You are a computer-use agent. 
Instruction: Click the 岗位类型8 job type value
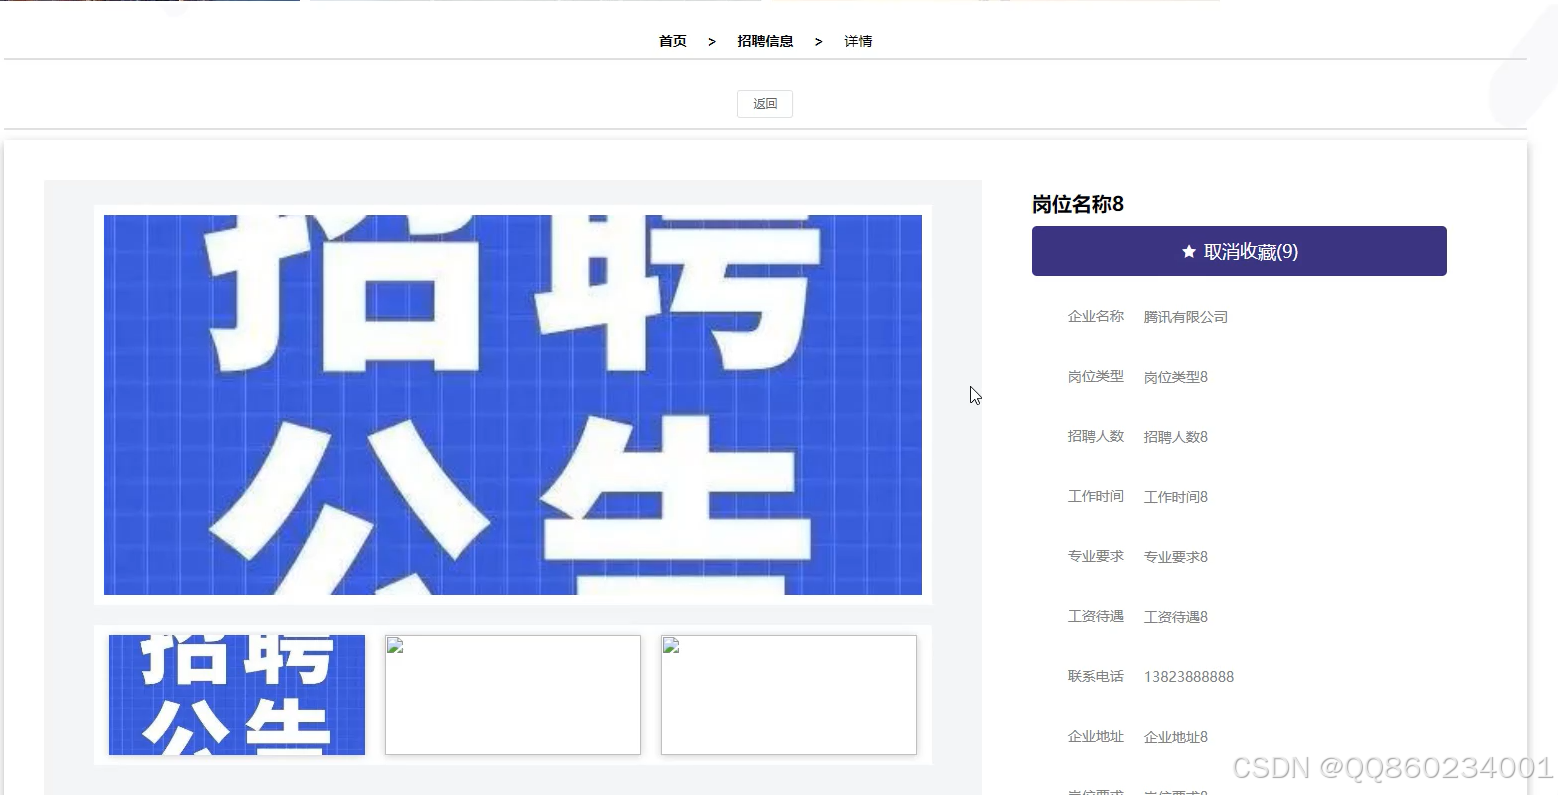click(x=1175, y=376)
